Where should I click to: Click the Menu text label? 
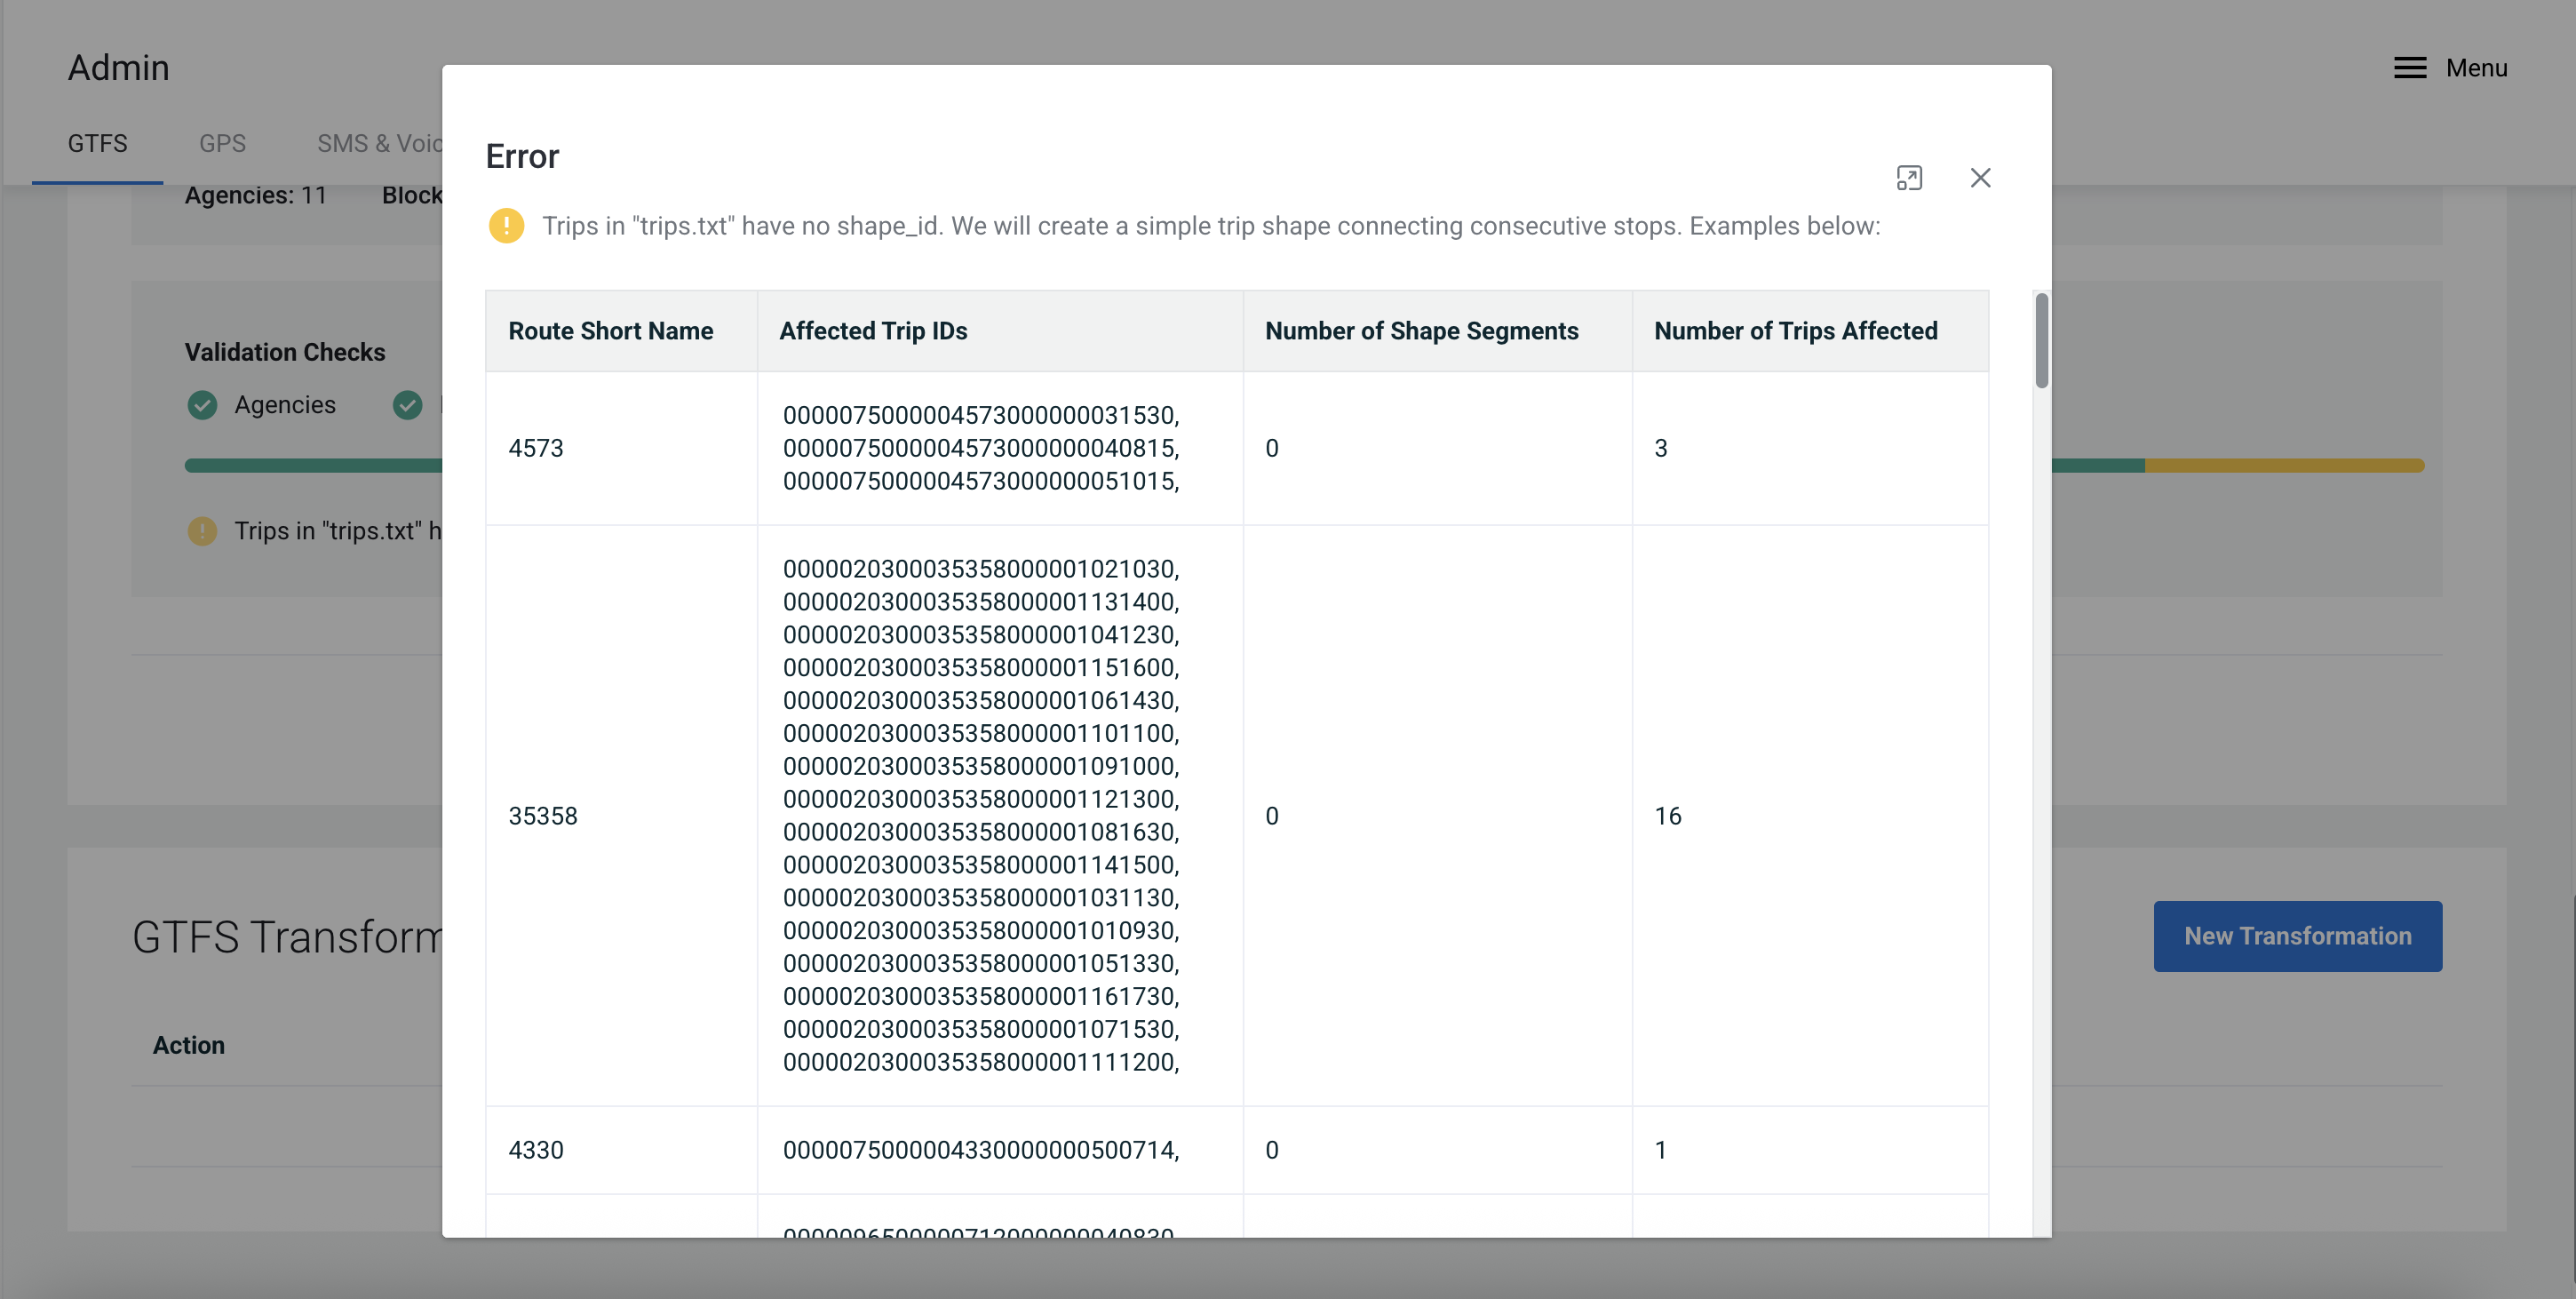(x=2476, y=68)
